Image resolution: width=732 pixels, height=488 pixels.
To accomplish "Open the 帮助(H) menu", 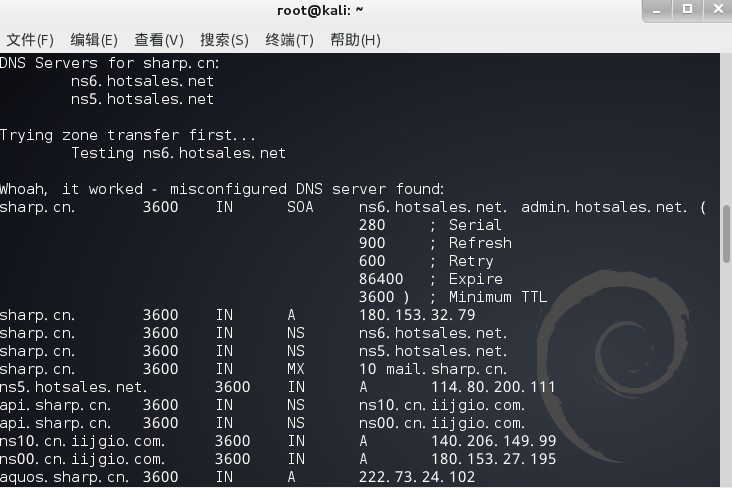I will 355,40.
